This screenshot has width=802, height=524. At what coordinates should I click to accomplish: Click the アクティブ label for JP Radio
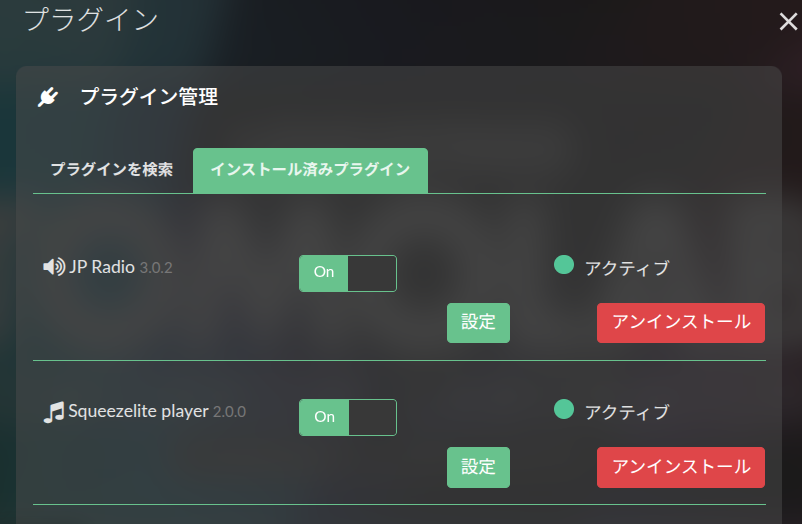click(627, 267)
